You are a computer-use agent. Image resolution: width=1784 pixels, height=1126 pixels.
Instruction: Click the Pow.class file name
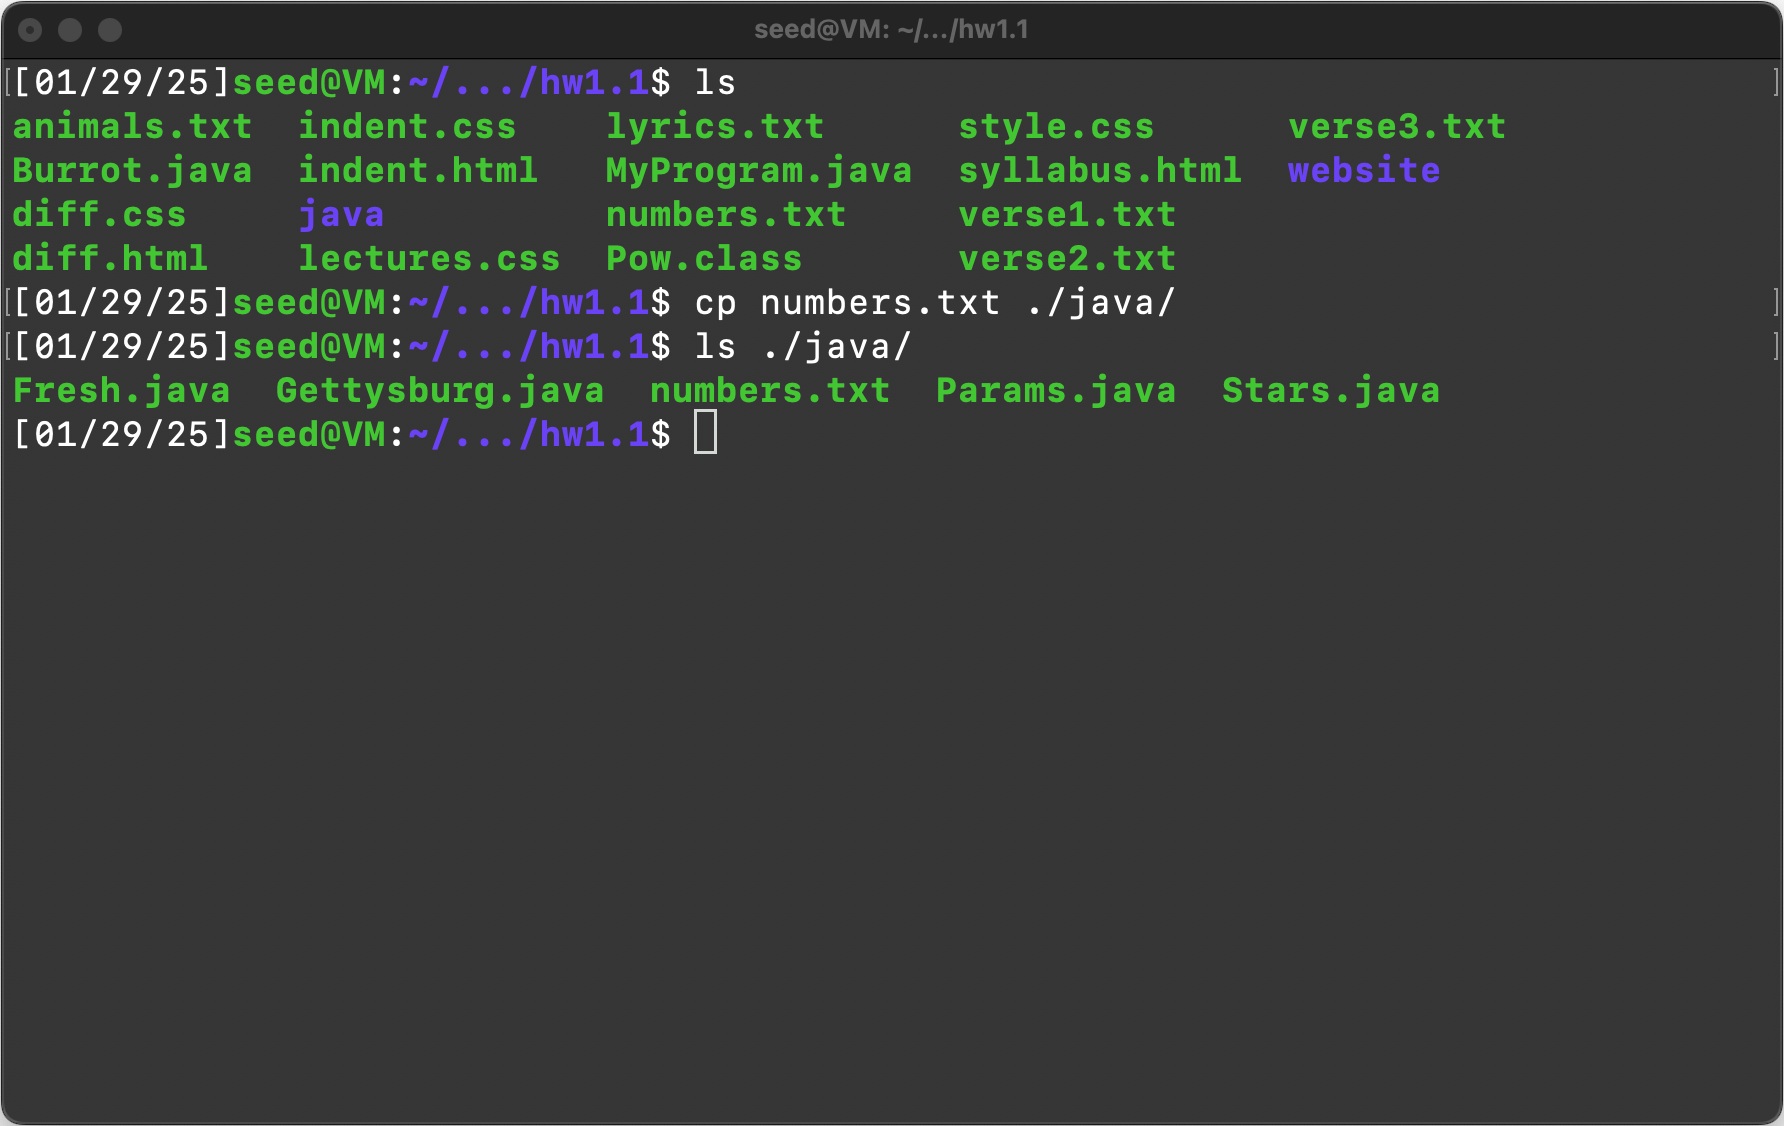pos(704,259)
